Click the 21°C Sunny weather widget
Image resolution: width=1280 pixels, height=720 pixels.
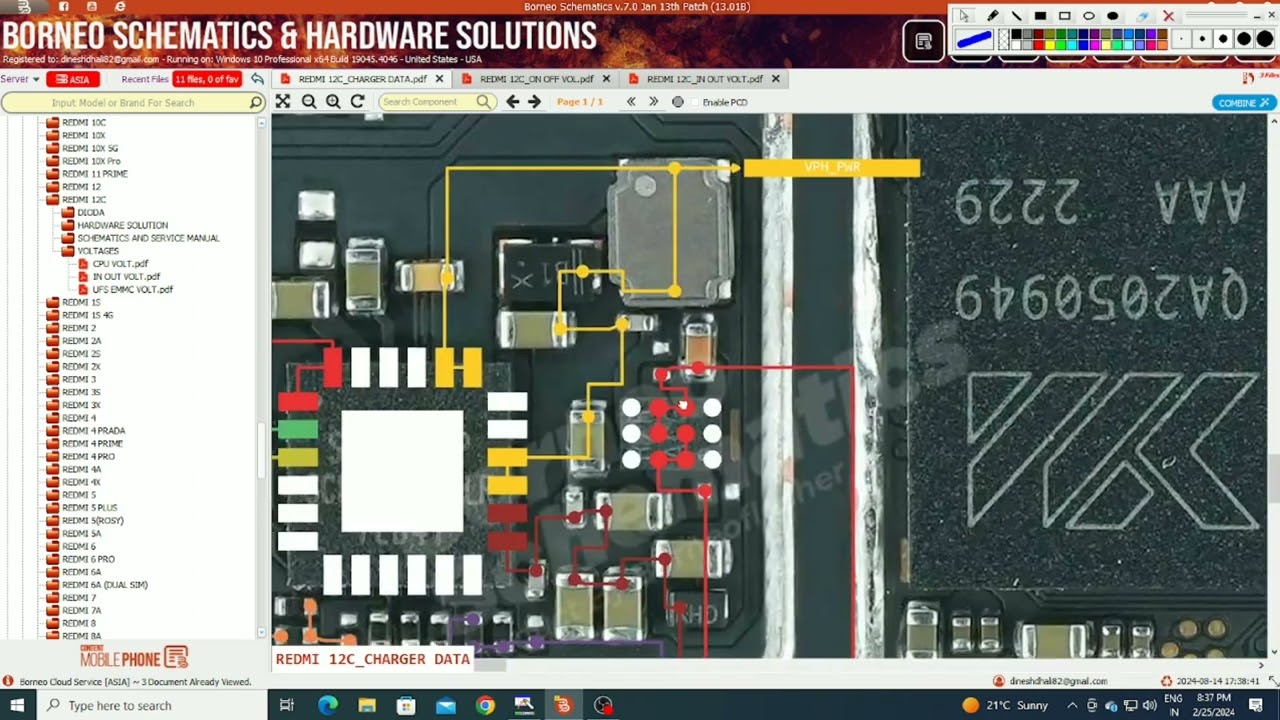(x=1005, y=705)
